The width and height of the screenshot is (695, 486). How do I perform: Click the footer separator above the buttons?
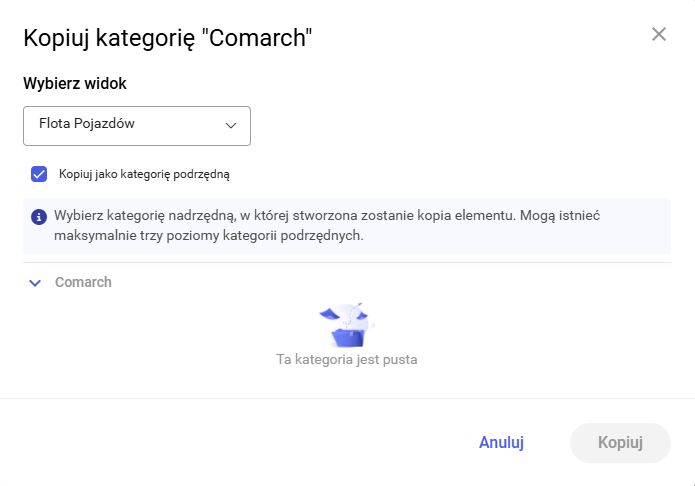coord(346,398)
